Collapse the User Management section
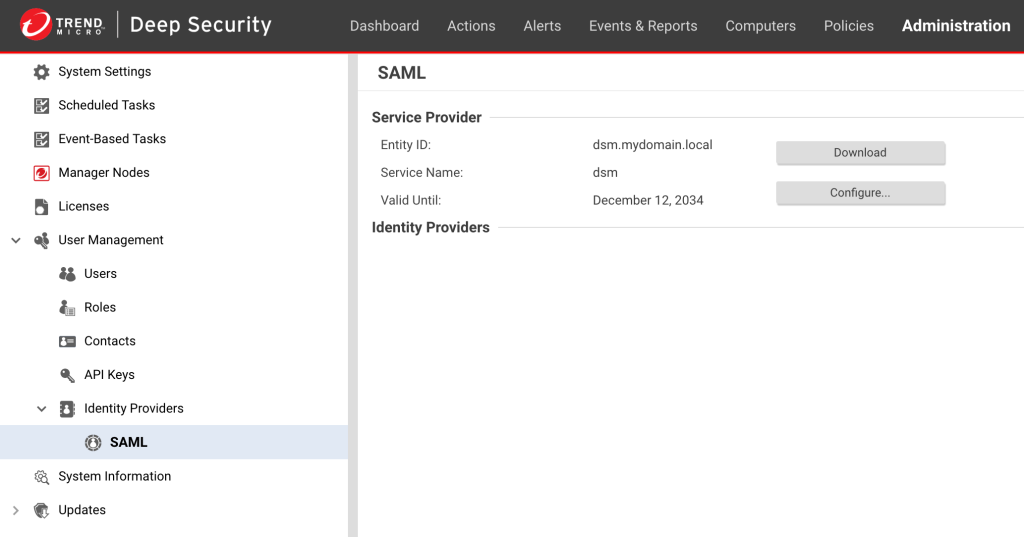Image resolution: width=1024 pixels, height=537 pixels. coord(16,240)
